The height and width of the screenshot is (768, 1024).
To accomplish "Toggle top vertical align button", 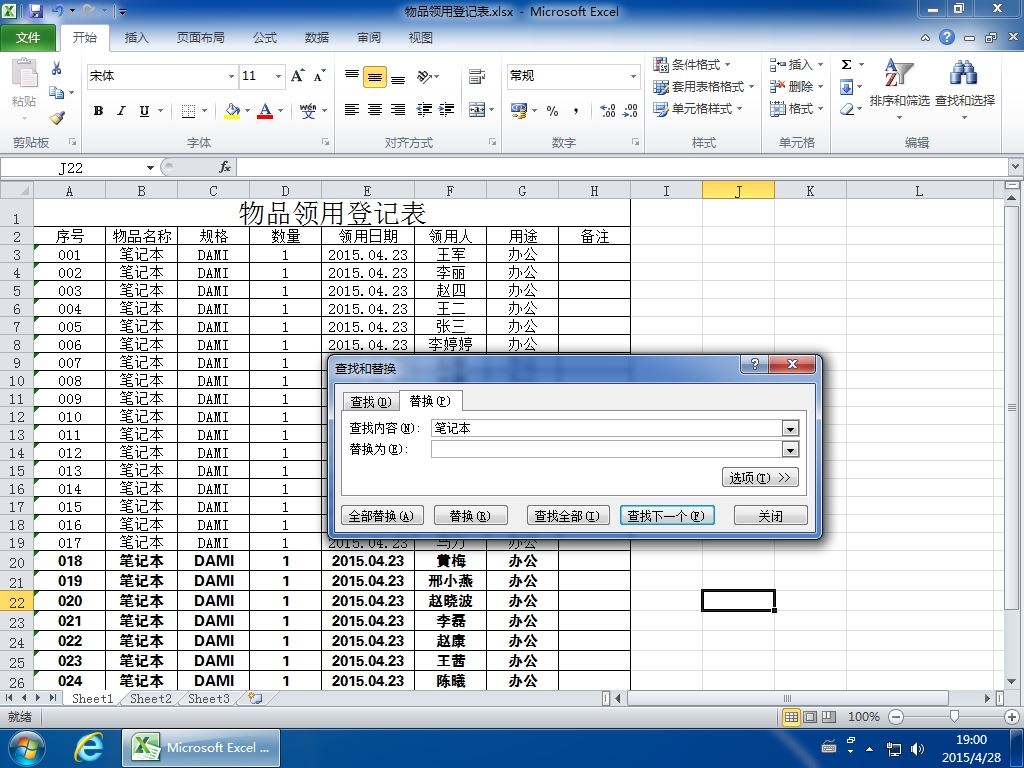I will pos(352,76).
